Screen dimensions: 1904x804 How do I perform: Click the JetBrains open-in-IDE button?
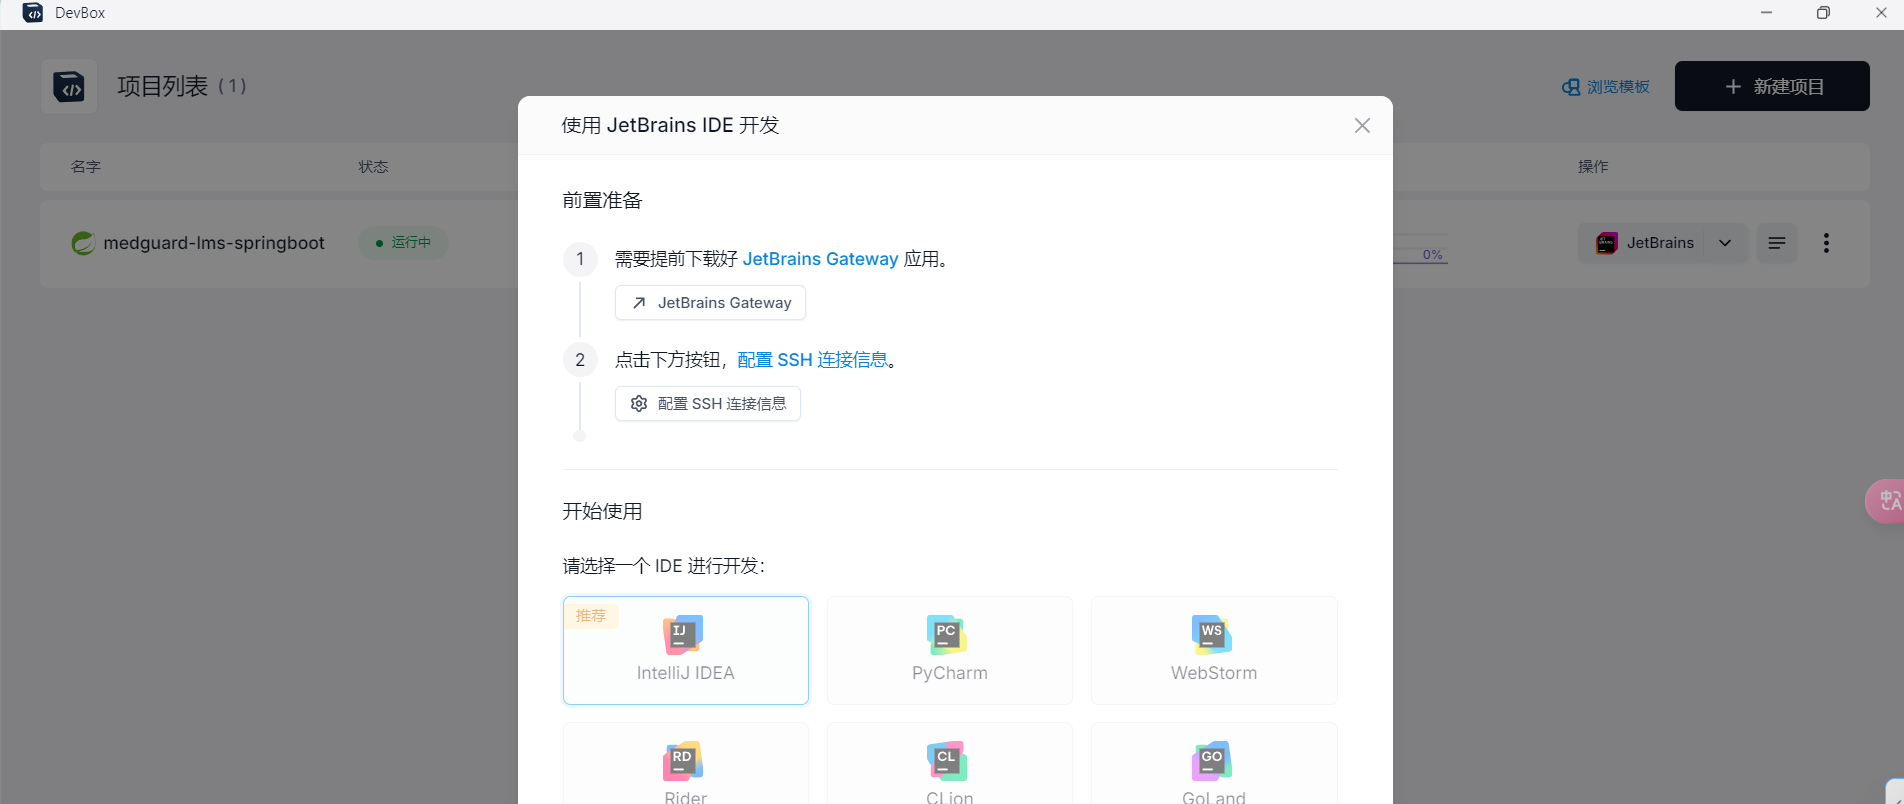tap(1642, 243)
